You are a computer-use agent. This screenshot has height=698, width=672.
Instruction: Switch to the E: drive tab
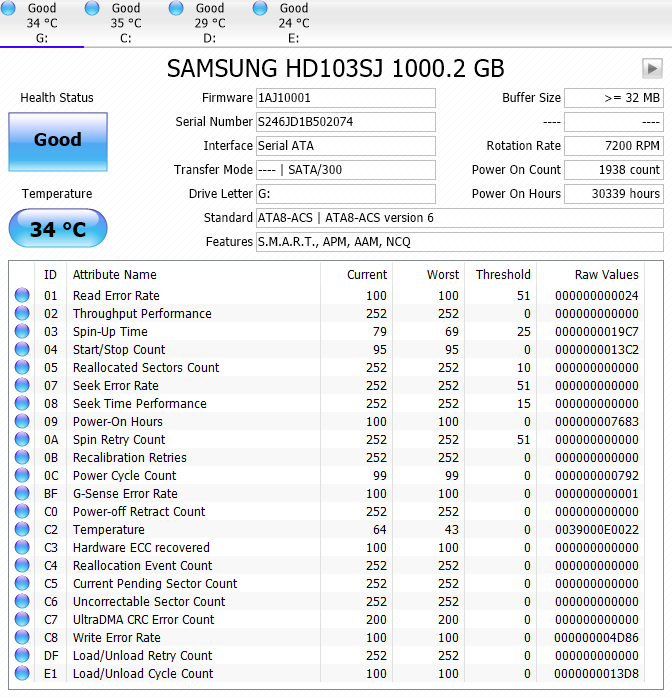tap(294, 23)
